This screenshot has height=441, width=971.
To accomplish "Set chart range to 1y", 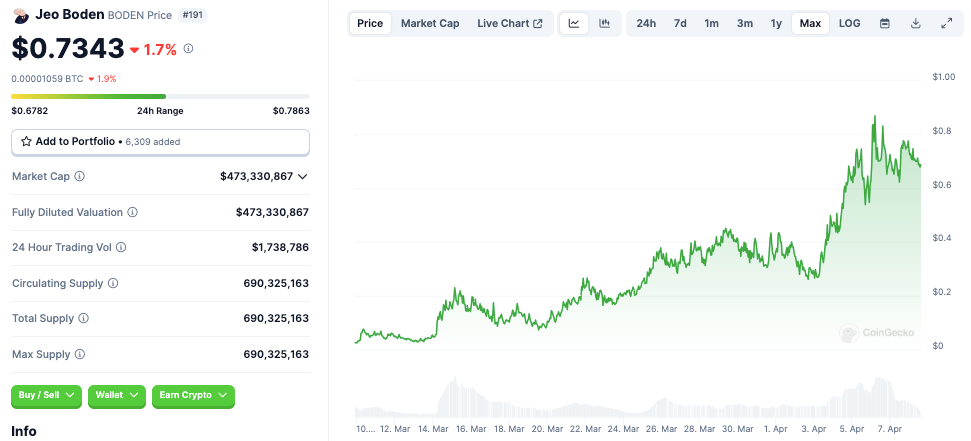I will click(776, 24).
